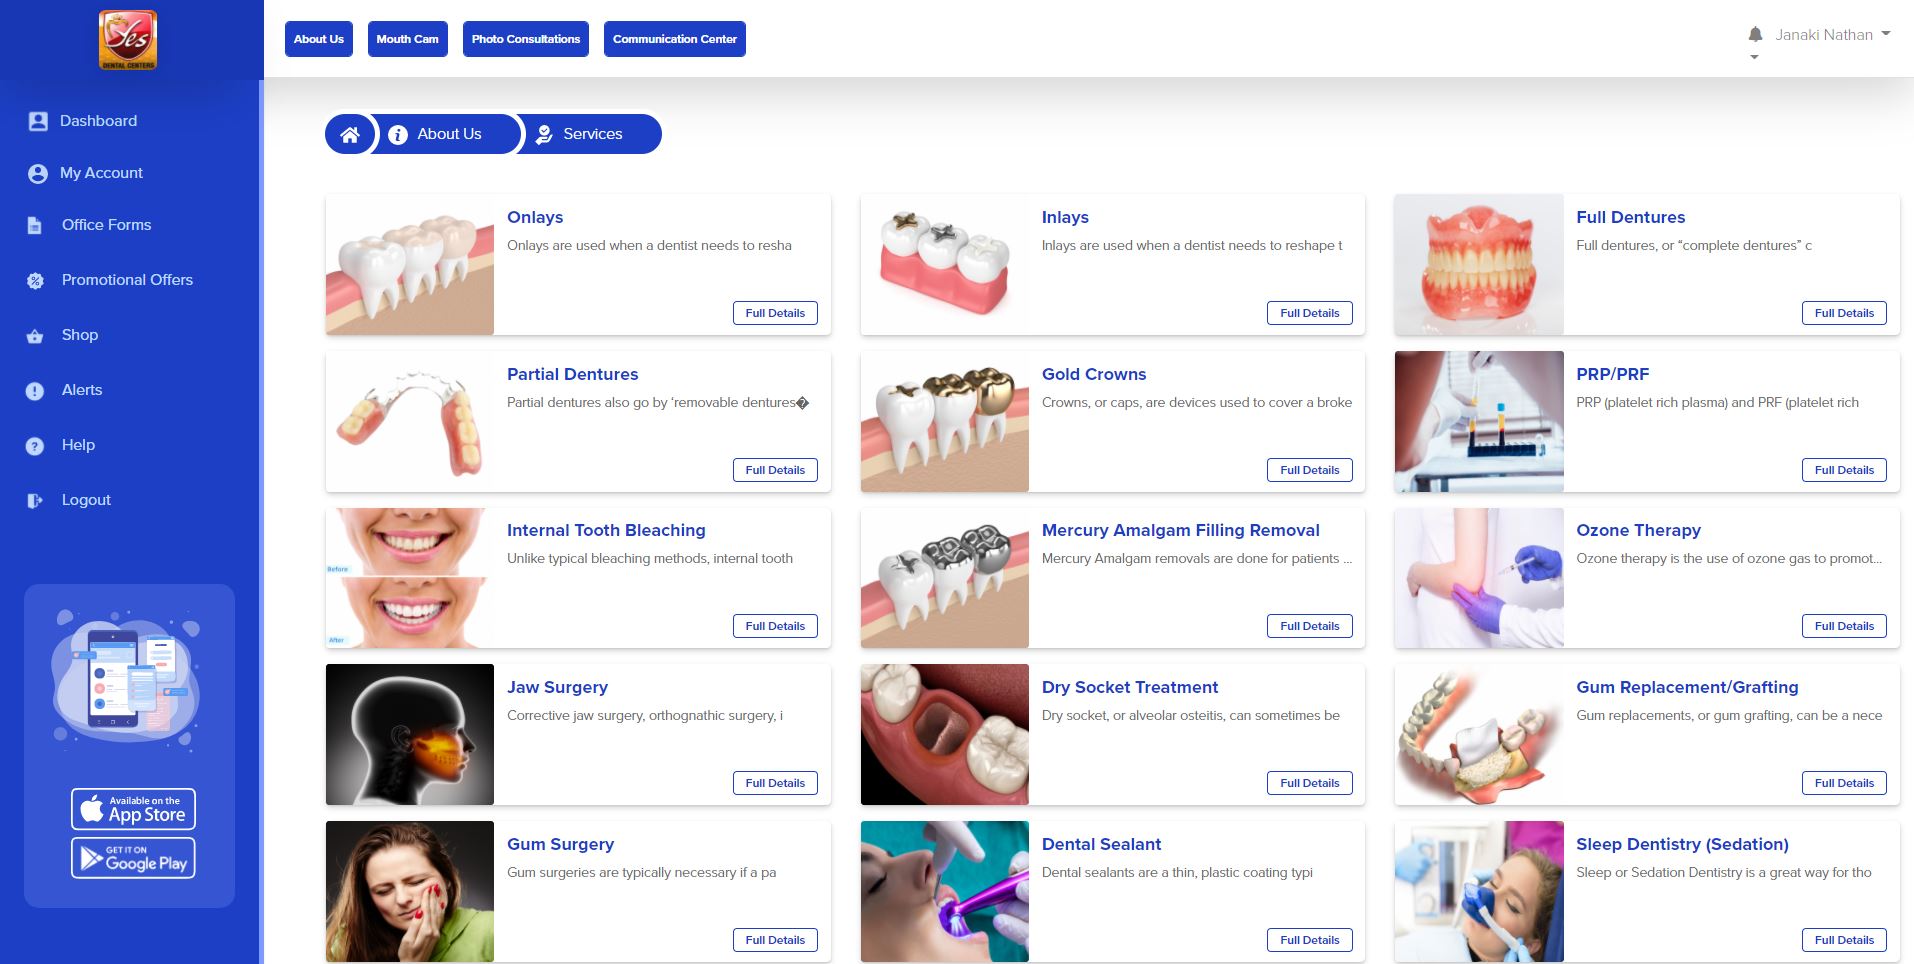The width and height of the screenshot is (1914, 964).
Task: Click the Alerts exclamation icon
Action: pyautogui.click(x=35, y=391)
